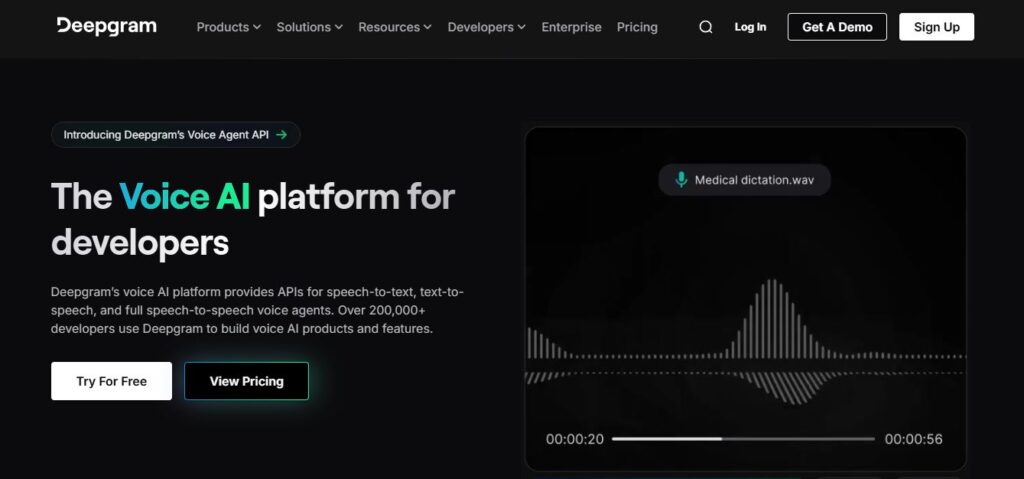Image resolution: width=1024 pixels, height=479 pixels.
Task: Click the Sign Up button
Action: [x=936, y=27]
